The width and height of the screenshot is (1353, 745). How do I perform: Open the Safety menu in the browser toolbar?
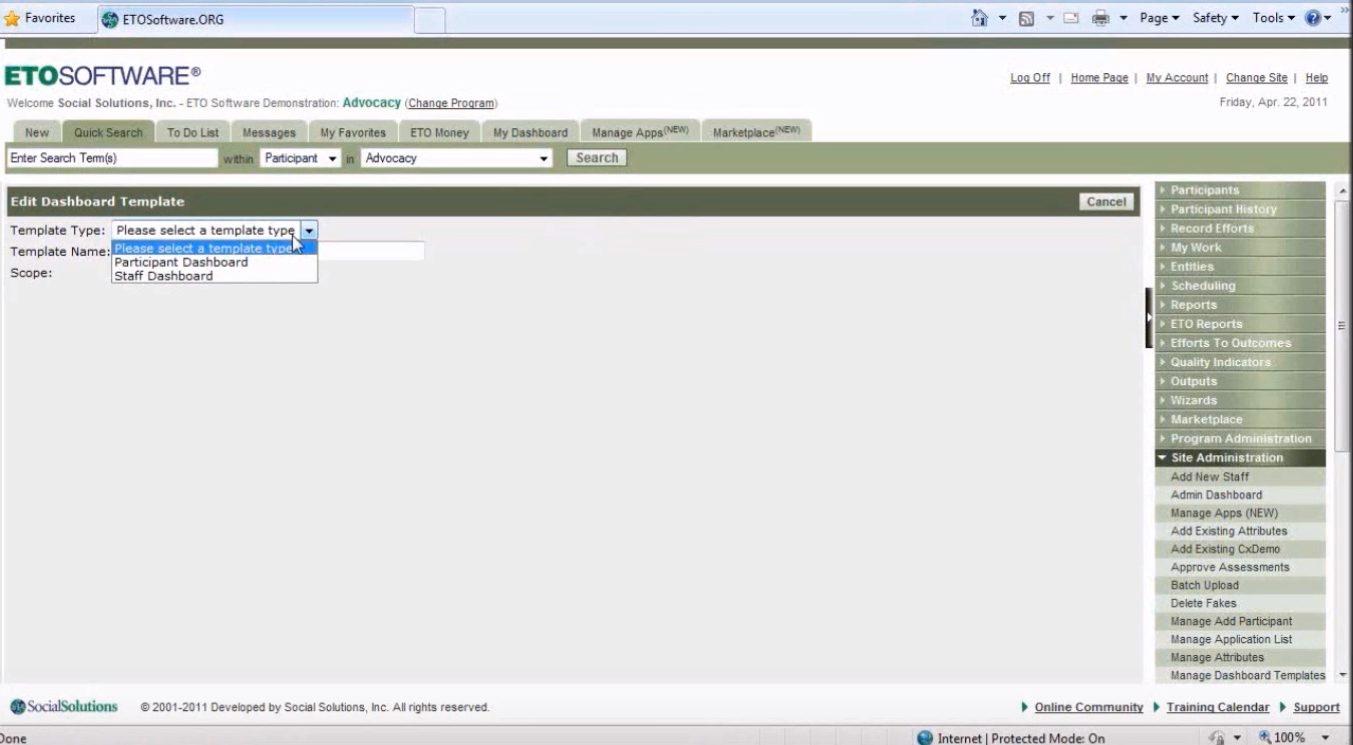tap(1211, 16)
